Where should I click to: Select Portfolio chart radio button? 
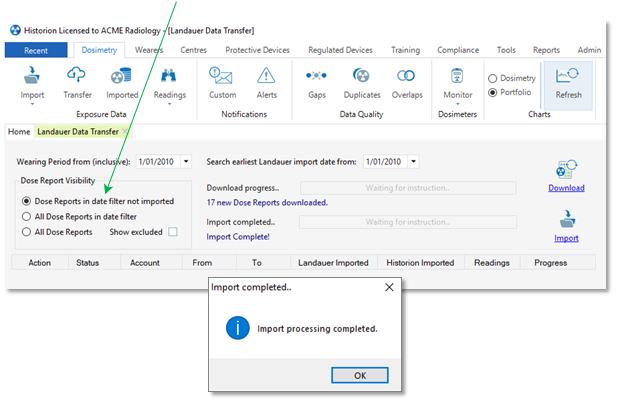pyautogui.click(x=492, y=93)
